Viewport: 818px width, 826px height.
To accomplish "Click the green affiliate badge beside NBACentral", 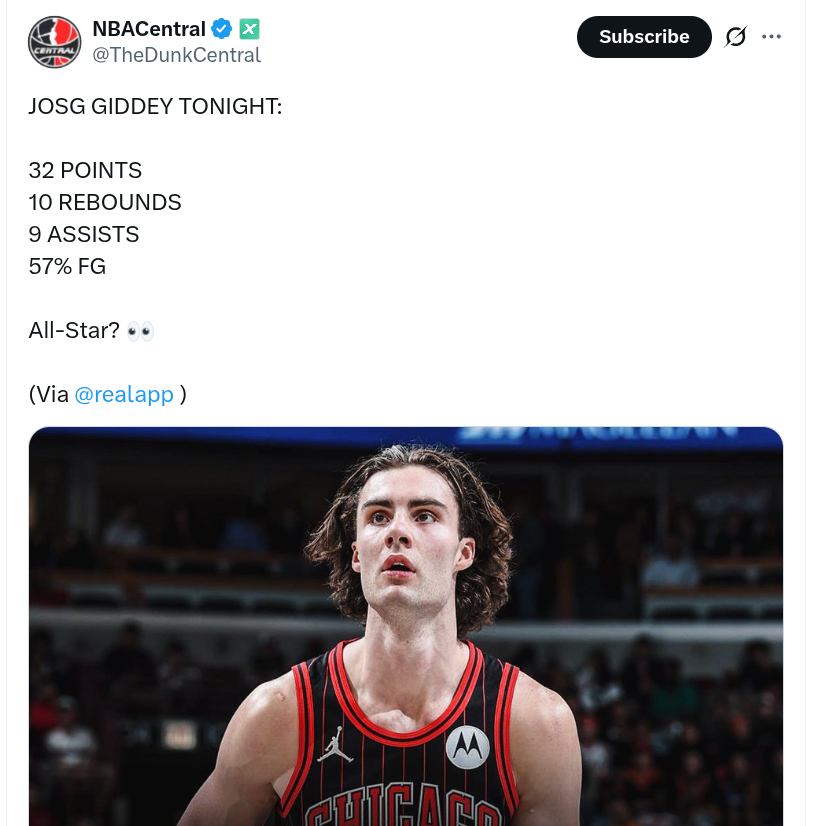I will (249, 29).
